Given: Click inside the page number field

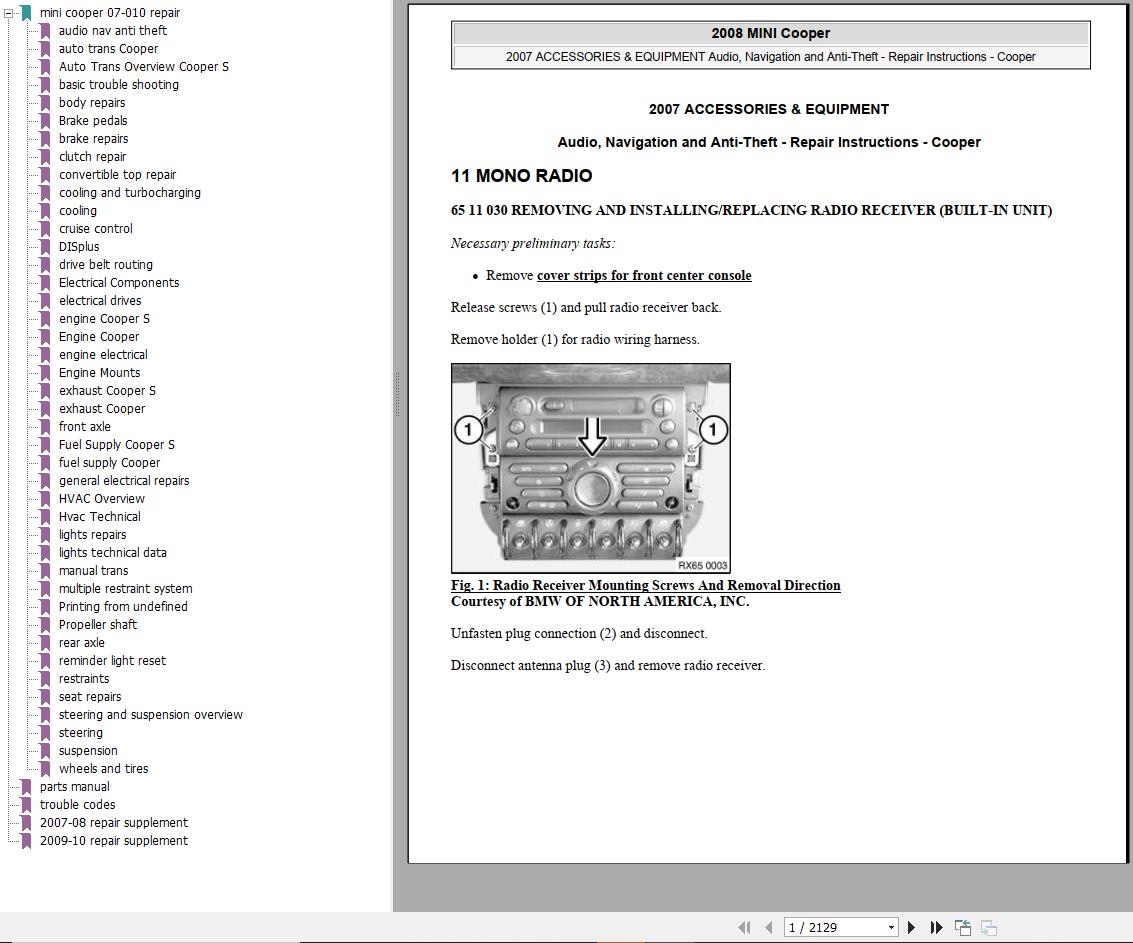Looking at the screenshot, I should coord(830,927).
